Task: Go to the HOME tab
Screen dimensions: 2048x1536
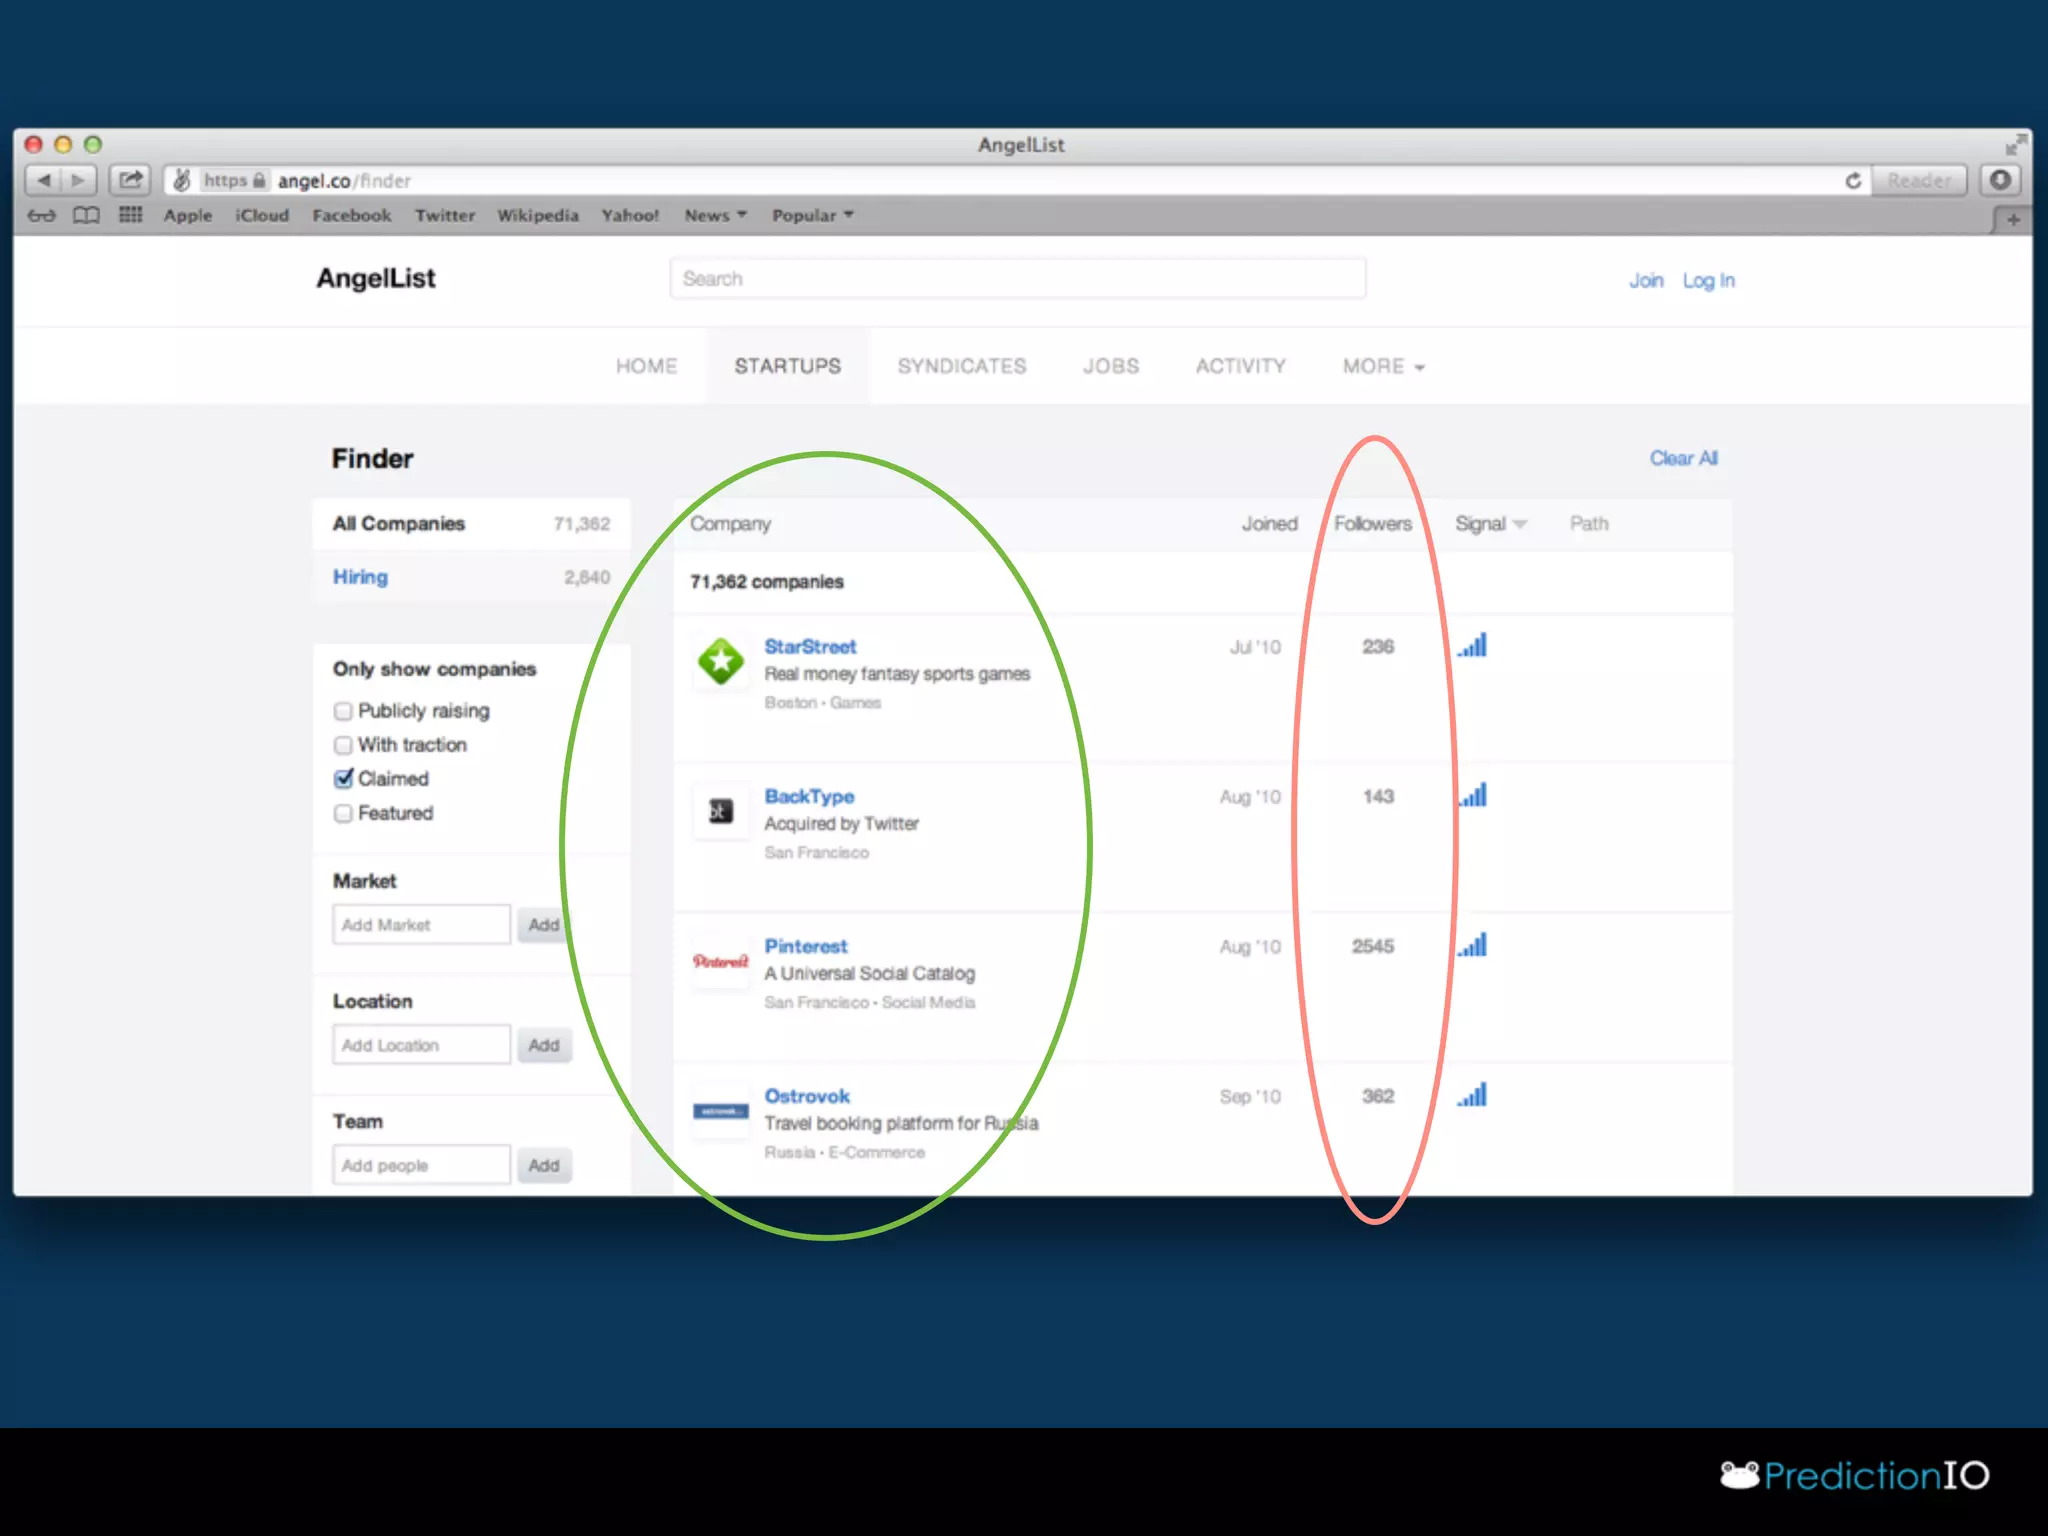Action: pos(646,366)
